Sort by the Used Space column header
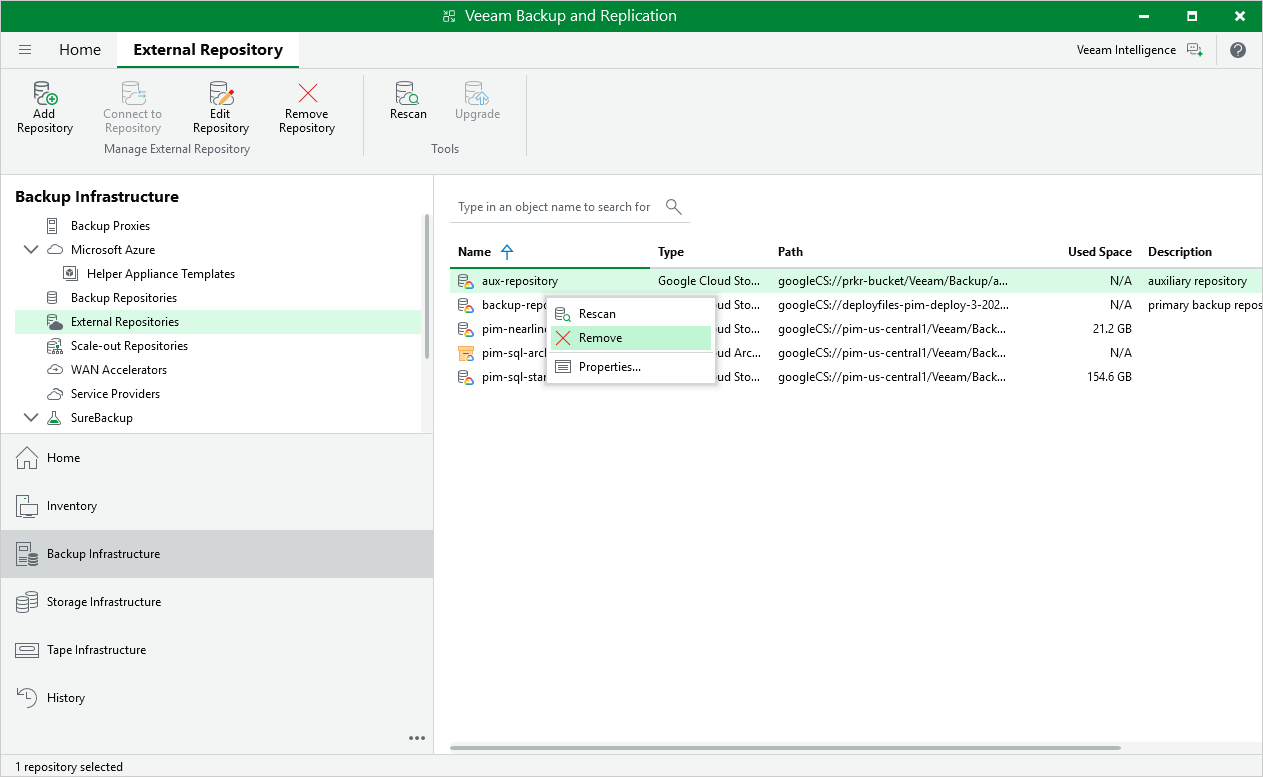Viewport: 1263px width, 777px height. [1100, 252]
